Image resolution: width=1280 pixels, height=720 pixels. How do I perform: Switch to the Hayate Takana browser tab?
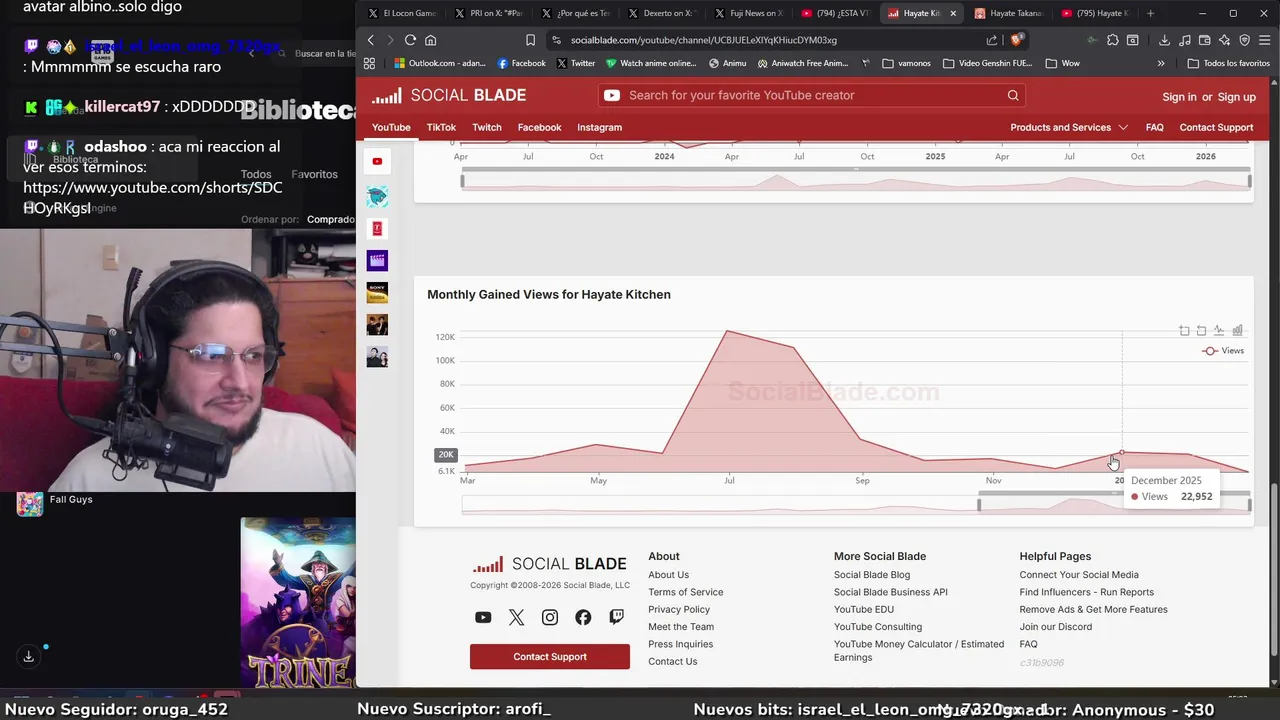pos(1008,13)
